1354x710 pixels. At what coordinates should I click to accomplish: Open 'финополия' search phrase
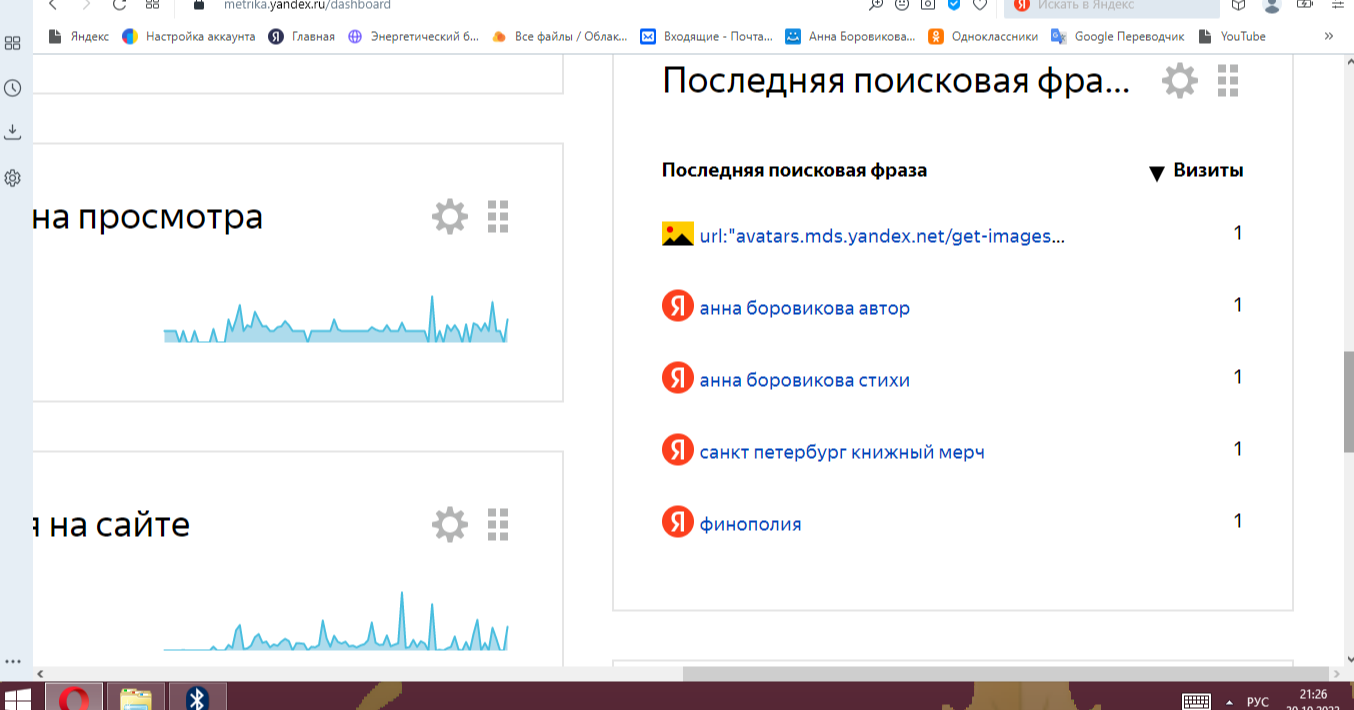click(x=750, y=524)
